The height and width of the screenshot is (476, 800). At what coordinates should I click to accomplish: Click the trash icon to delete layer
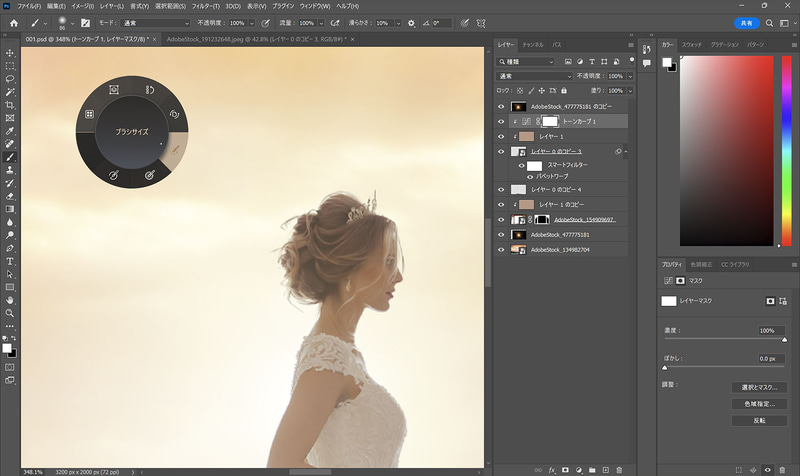click(x=619, y=469)
